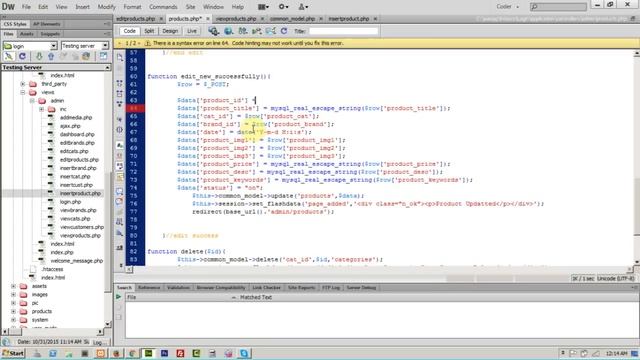Select dashboard.php in file tree

pyautogui.click(x=77, y=134)
